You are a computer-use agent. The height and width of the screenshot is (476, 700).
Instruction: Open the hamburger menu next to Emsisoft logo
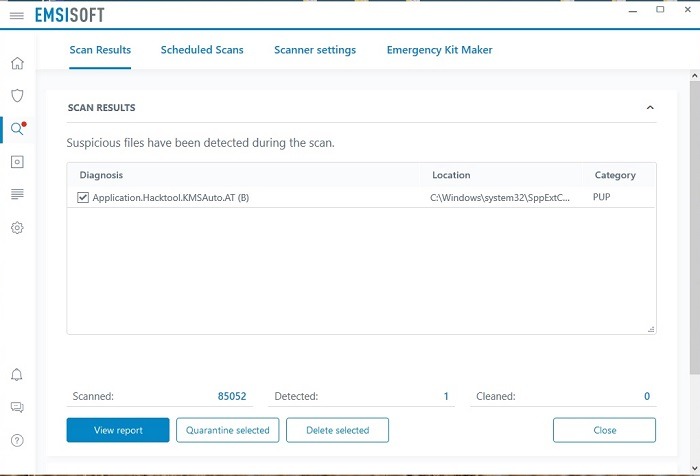(x=17, y=16)
